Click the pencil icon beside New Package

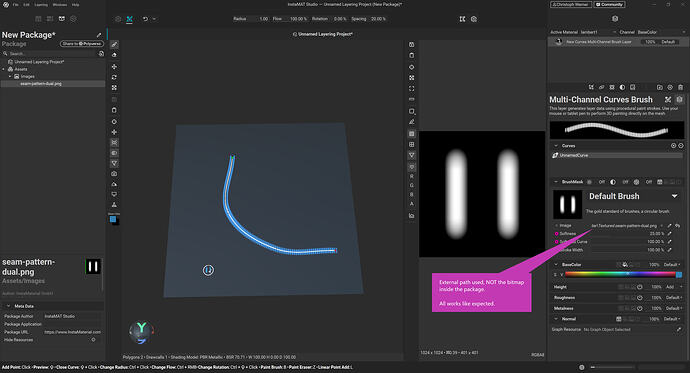click(x=99, y=35)
